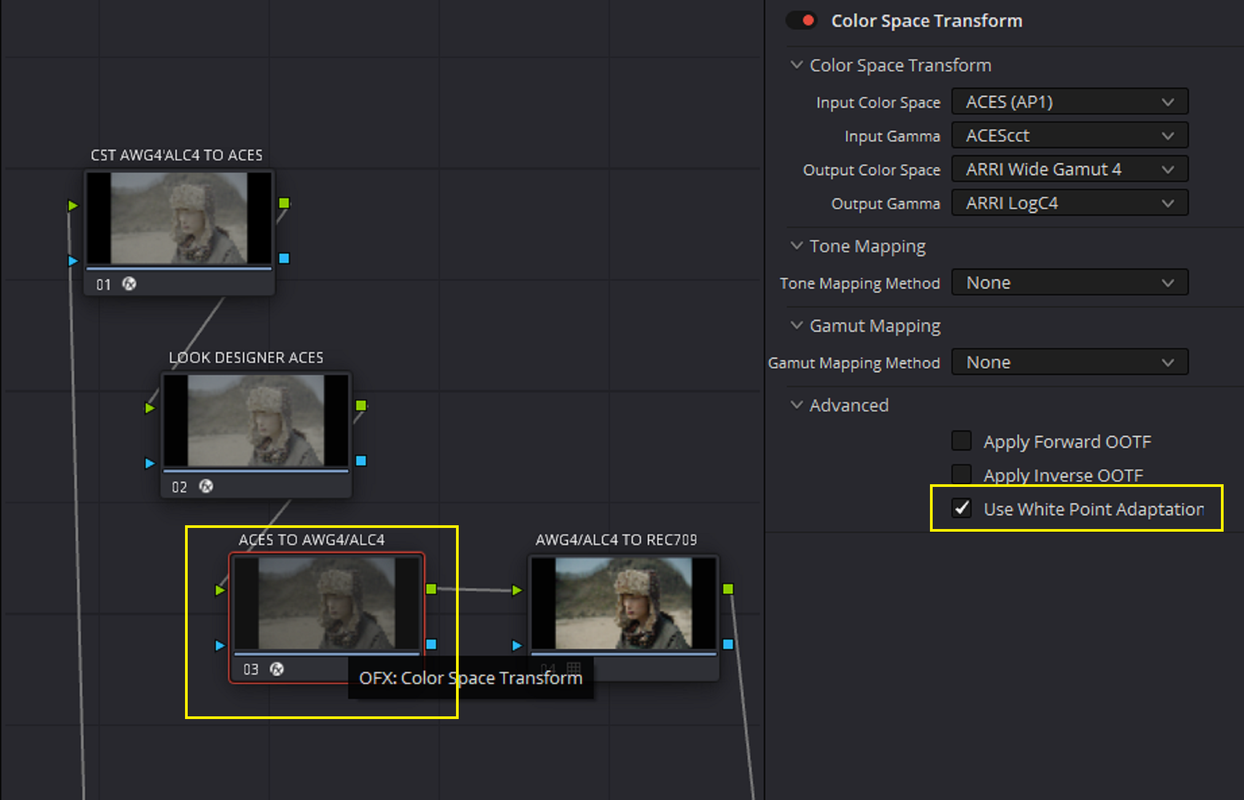Click blue key input triangle of node 01
Image resolution: width=1244 pixels, height=800 pixels.
pos(72,261)
